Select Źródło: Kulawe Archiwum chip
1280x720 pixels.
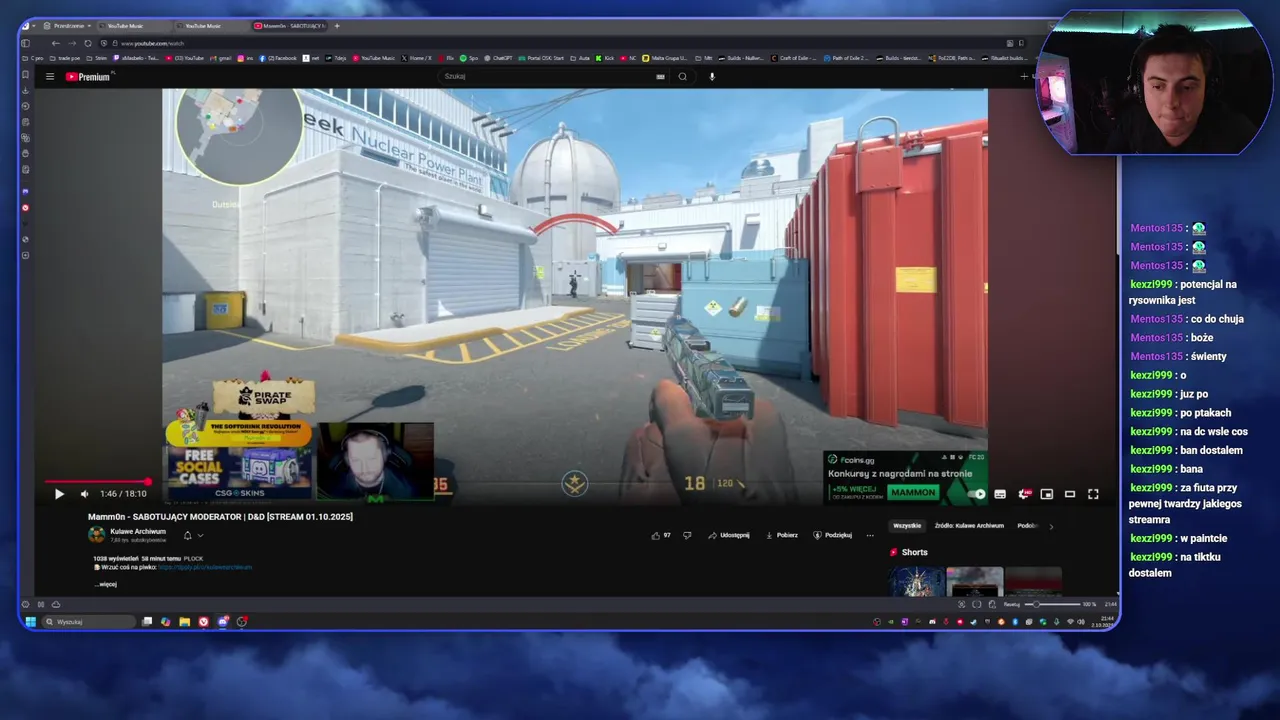click(969, 525)
